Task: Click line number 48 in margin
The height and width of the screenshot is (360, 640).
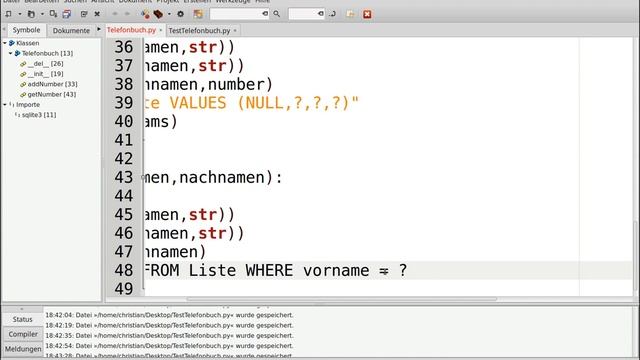Action: [x=124, y=270]
